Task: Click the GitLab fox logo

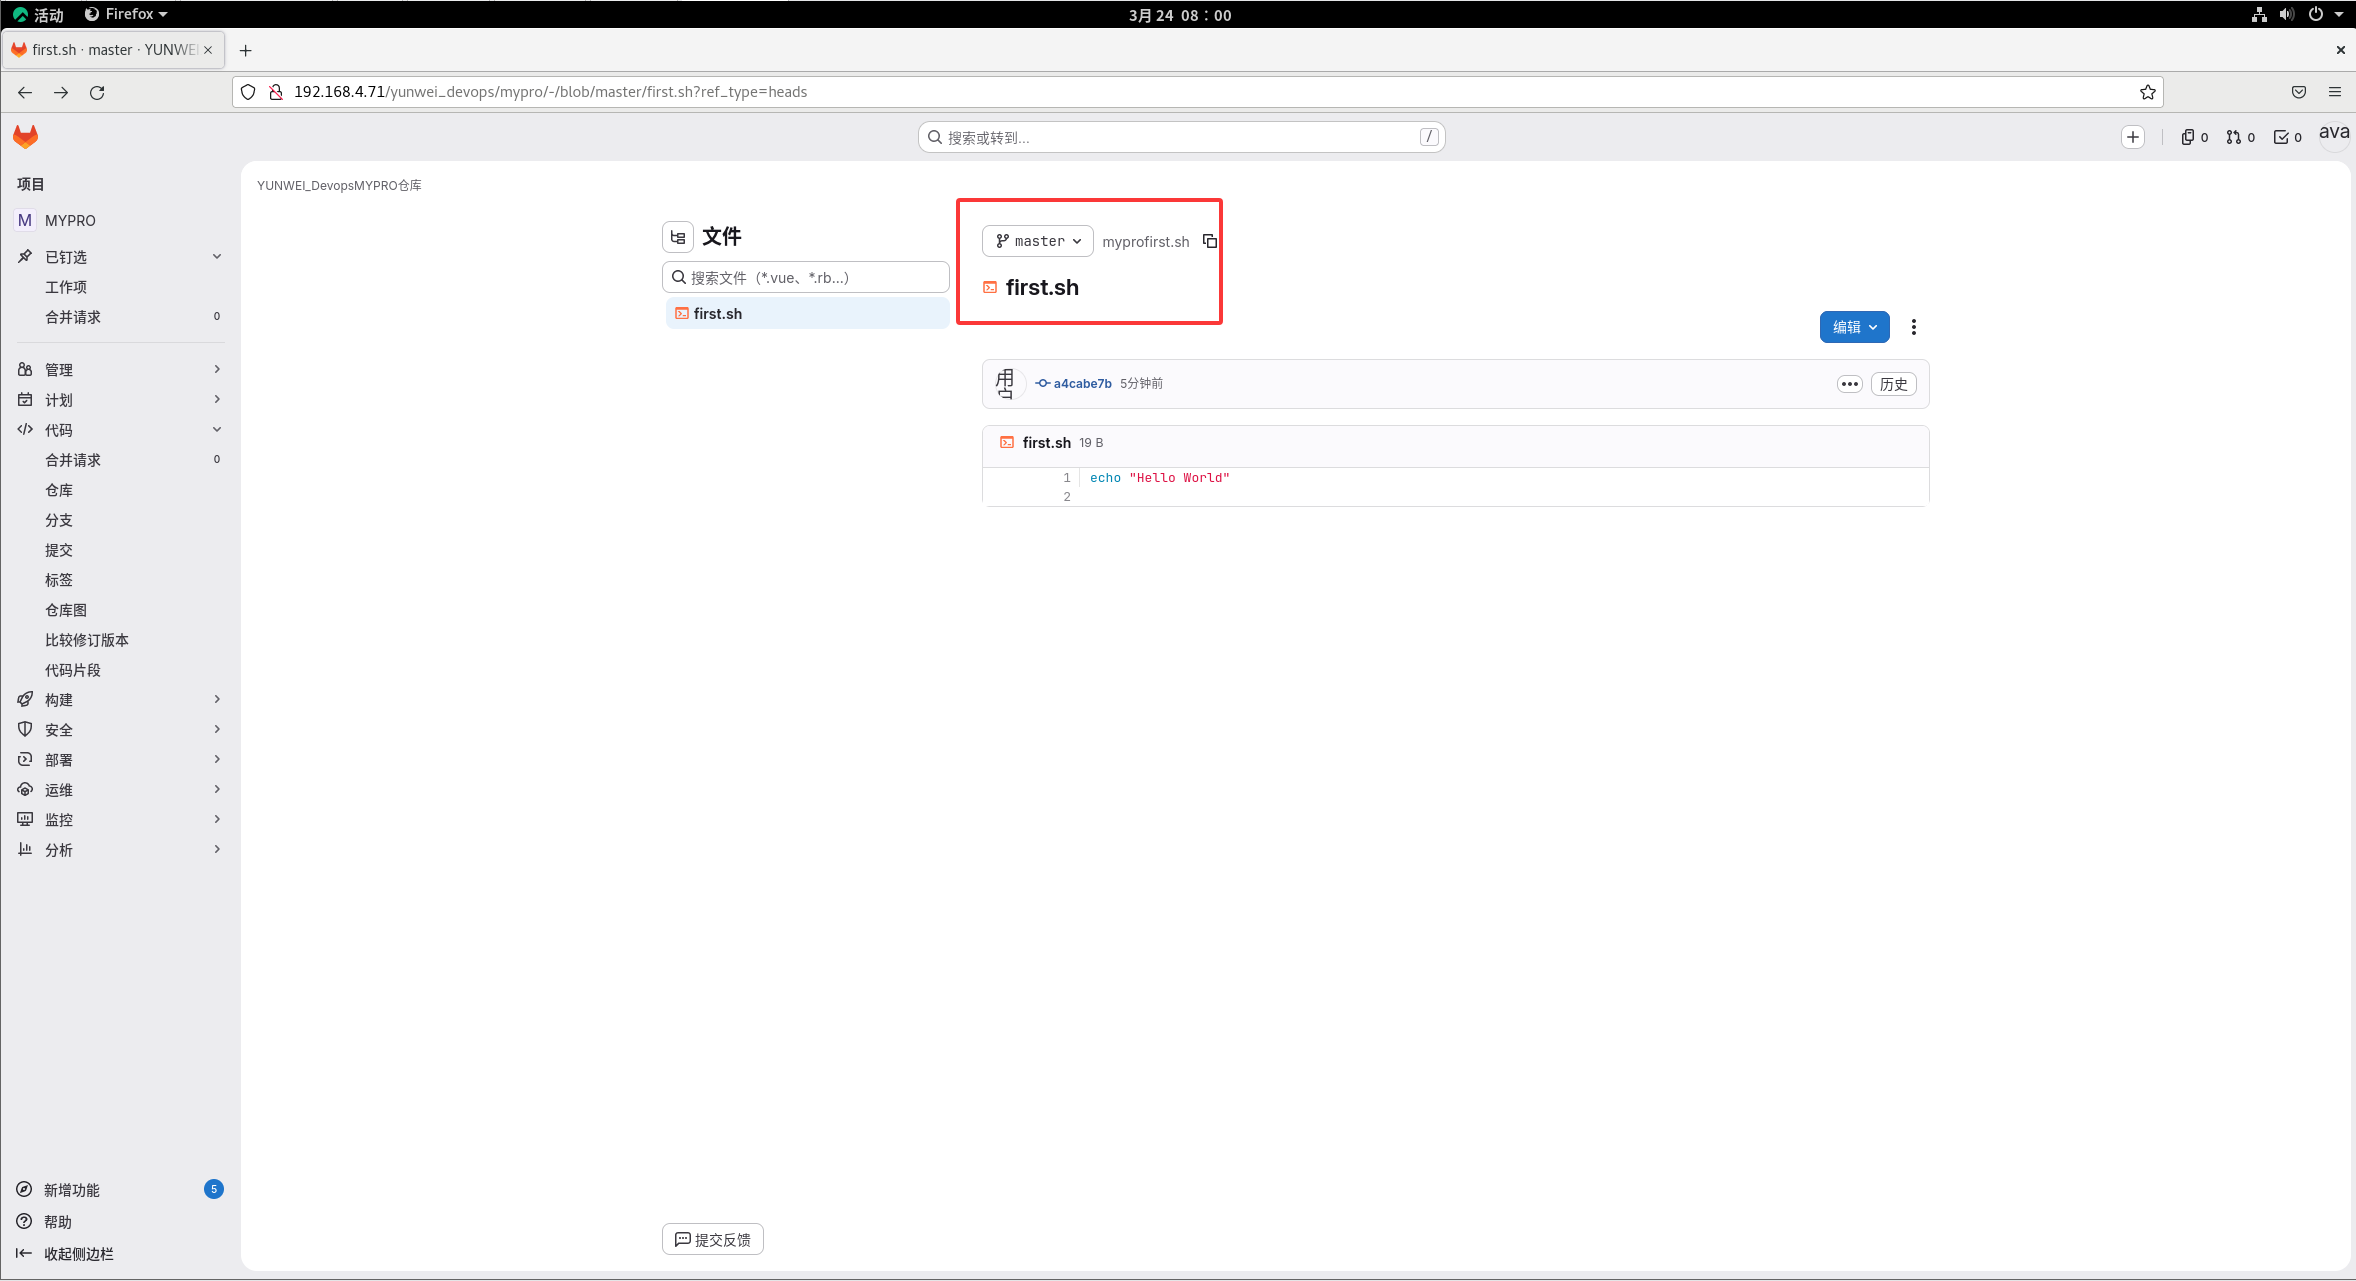Action: (26, 137)
